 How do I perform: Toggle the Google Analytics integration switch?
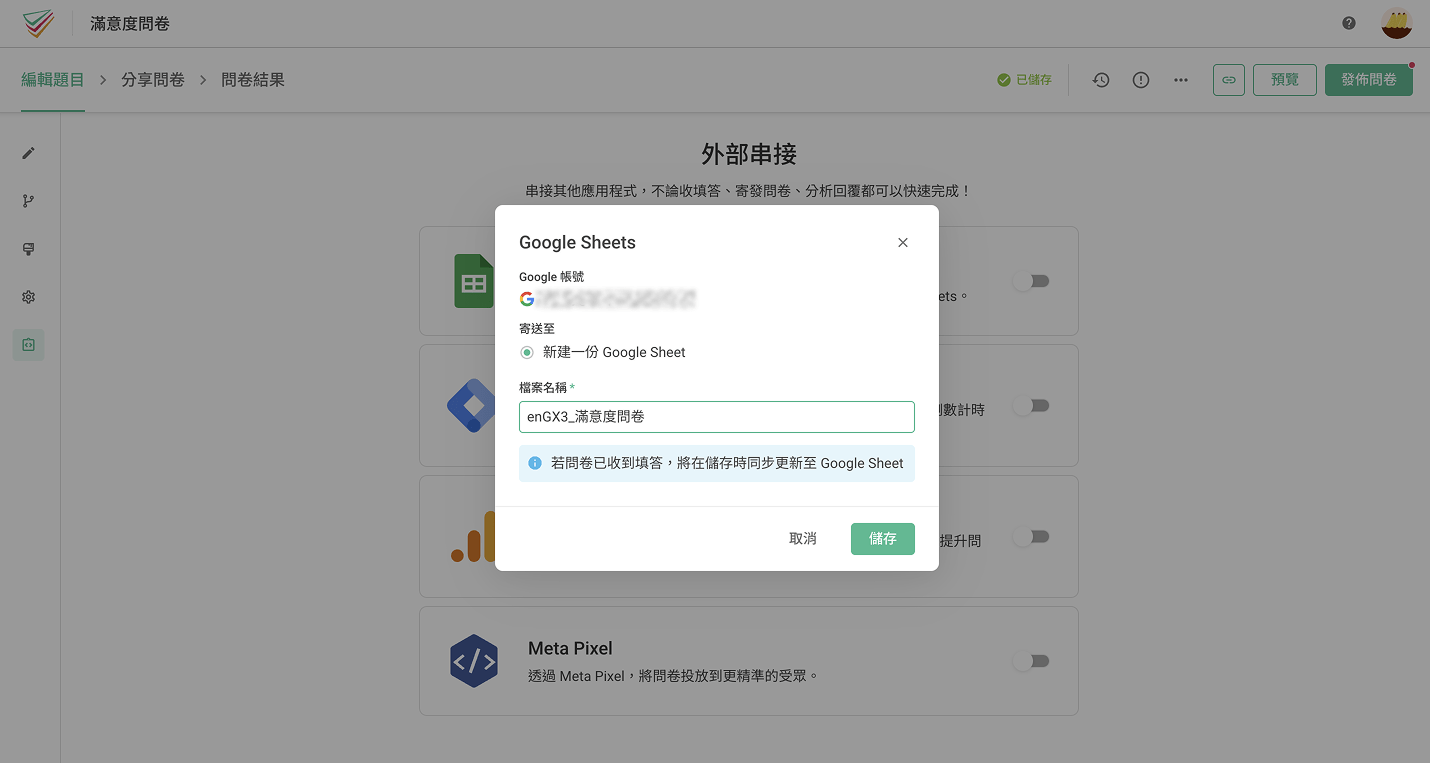click(x=1031, y=537)
